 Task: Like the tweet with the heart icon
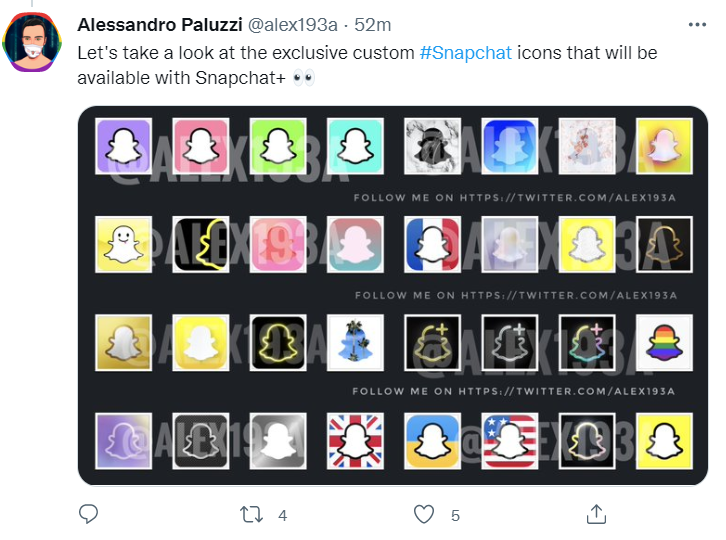point(424,514)
